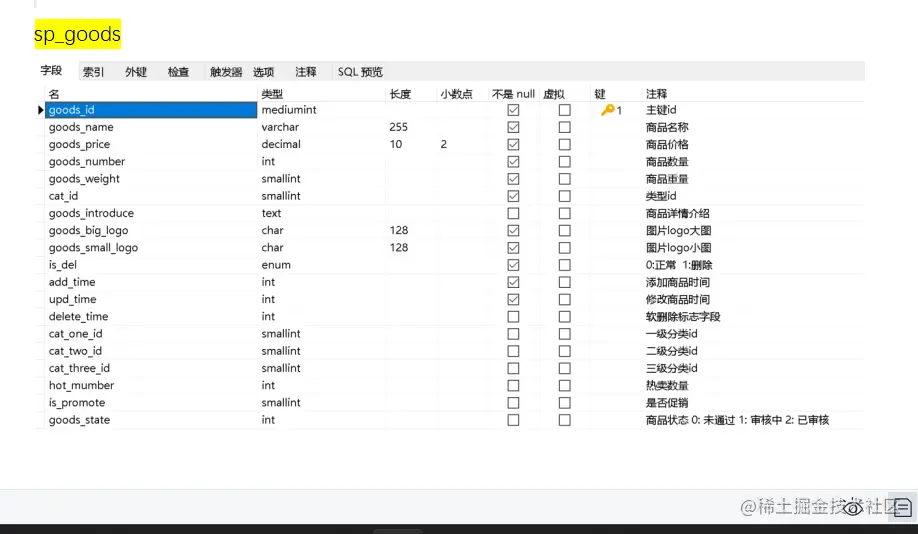Click the 不是 null column header

pos(513,94)
